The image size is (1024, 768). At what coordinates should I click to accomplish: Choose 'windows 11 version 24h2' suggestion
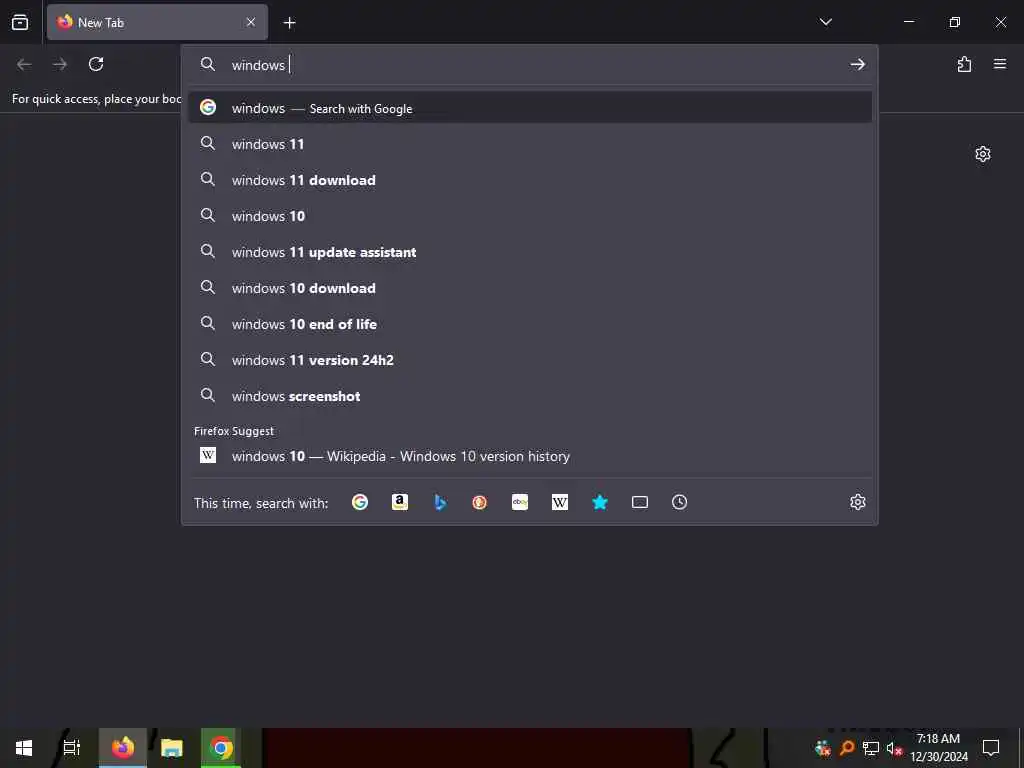point(530,359)
